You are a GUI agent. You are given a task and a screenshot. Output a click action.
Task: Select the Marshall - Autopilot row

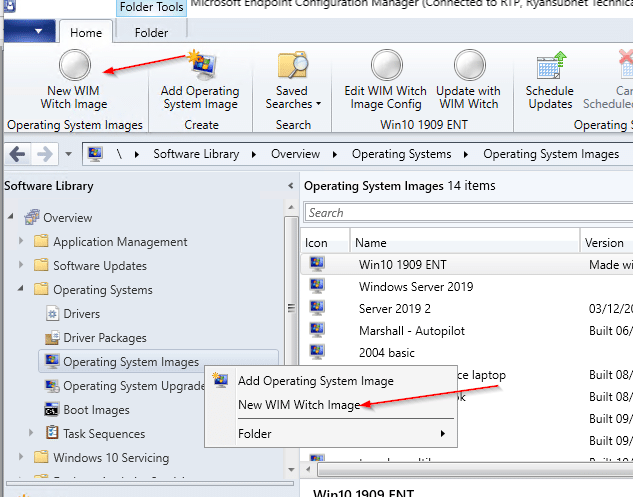click(467, 331)
